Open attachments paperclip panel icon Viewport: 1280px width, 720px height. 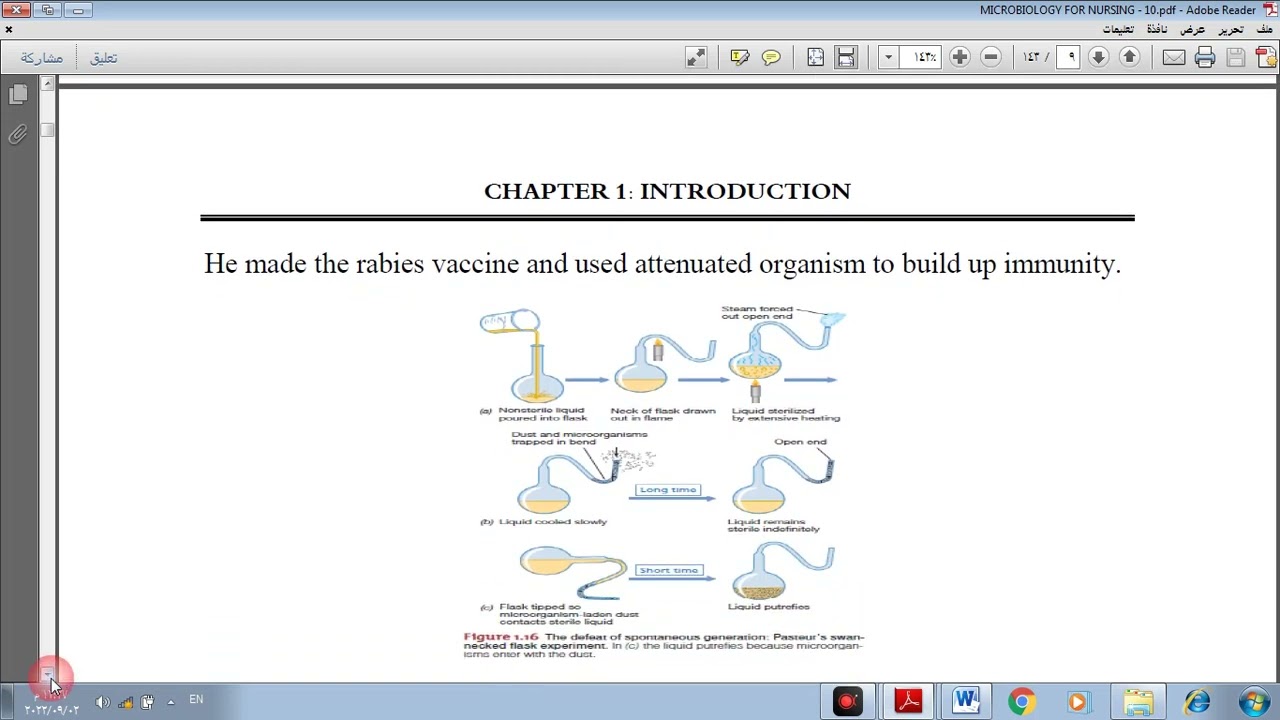[x=18, y=135]
